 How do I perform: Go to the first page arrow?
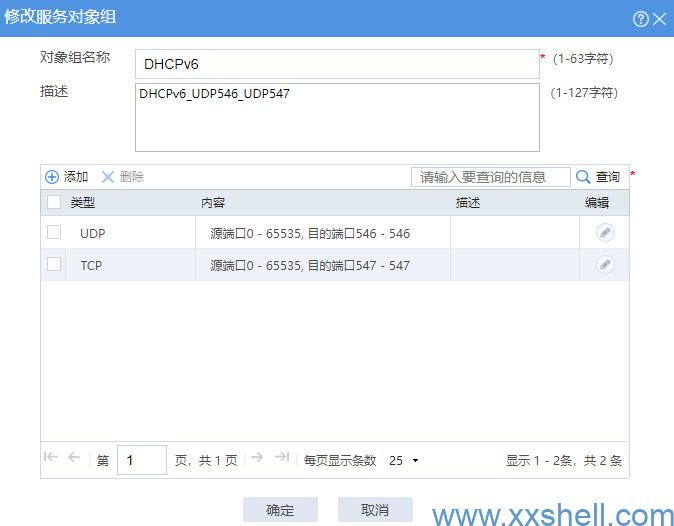tap(51, 457)
